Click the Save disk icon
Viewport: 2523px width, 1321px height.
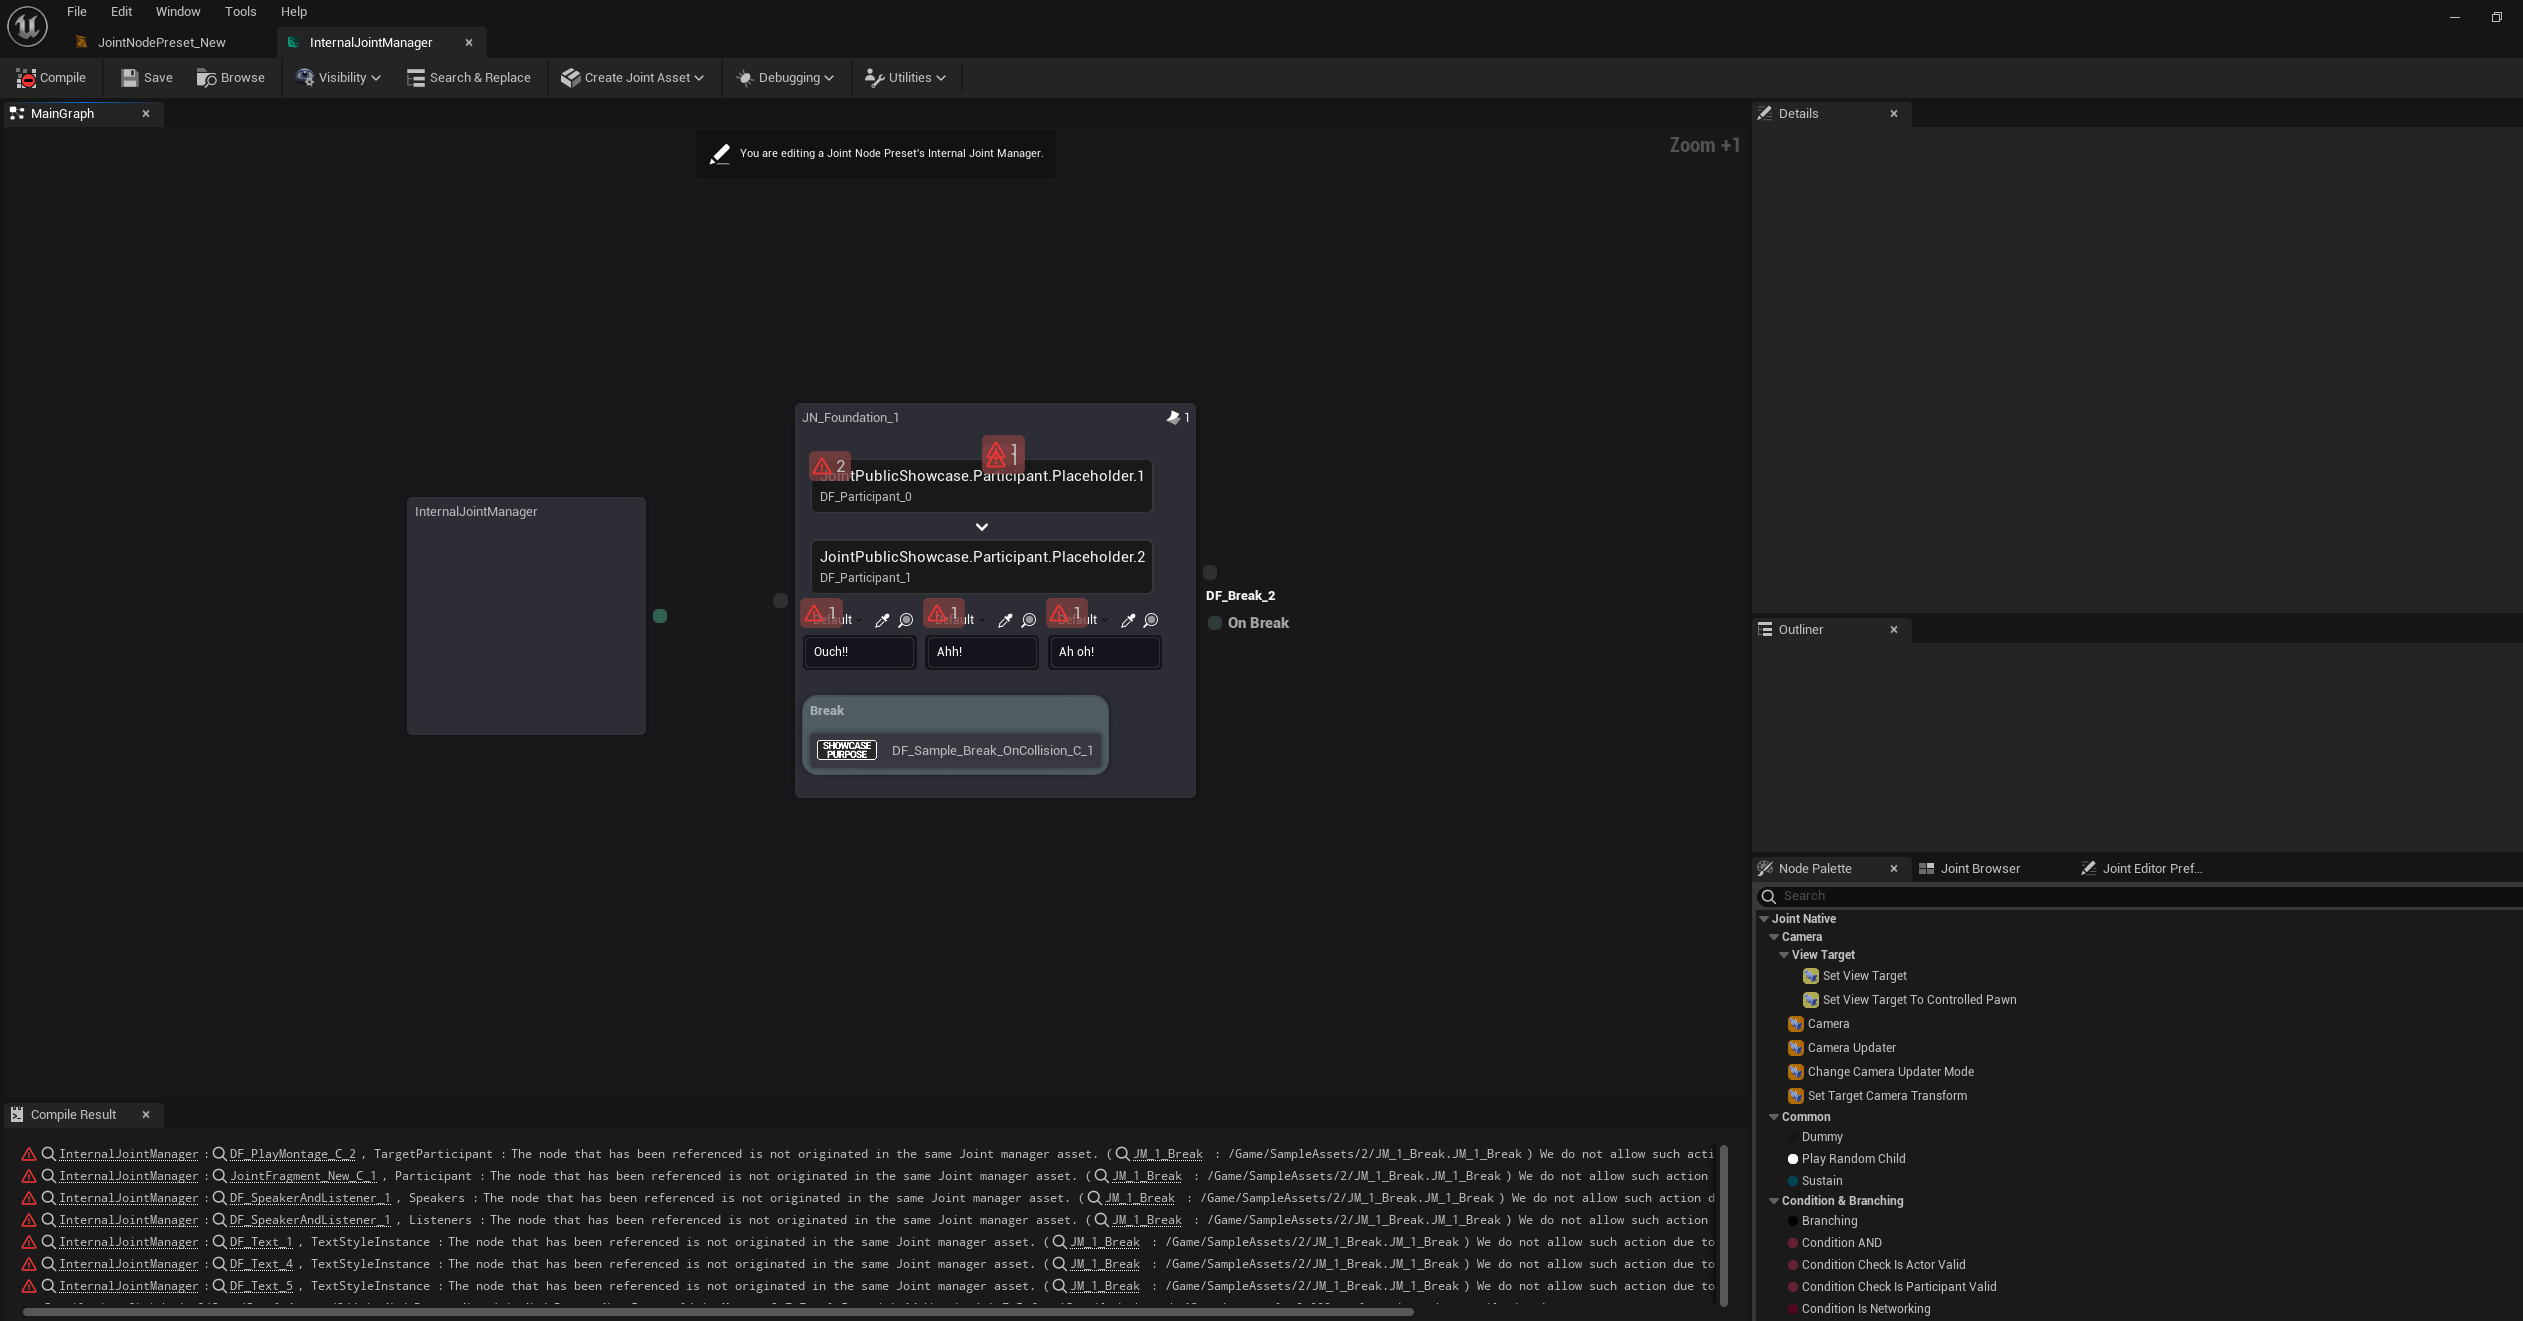pyautogui.click(x=129, y=78)
